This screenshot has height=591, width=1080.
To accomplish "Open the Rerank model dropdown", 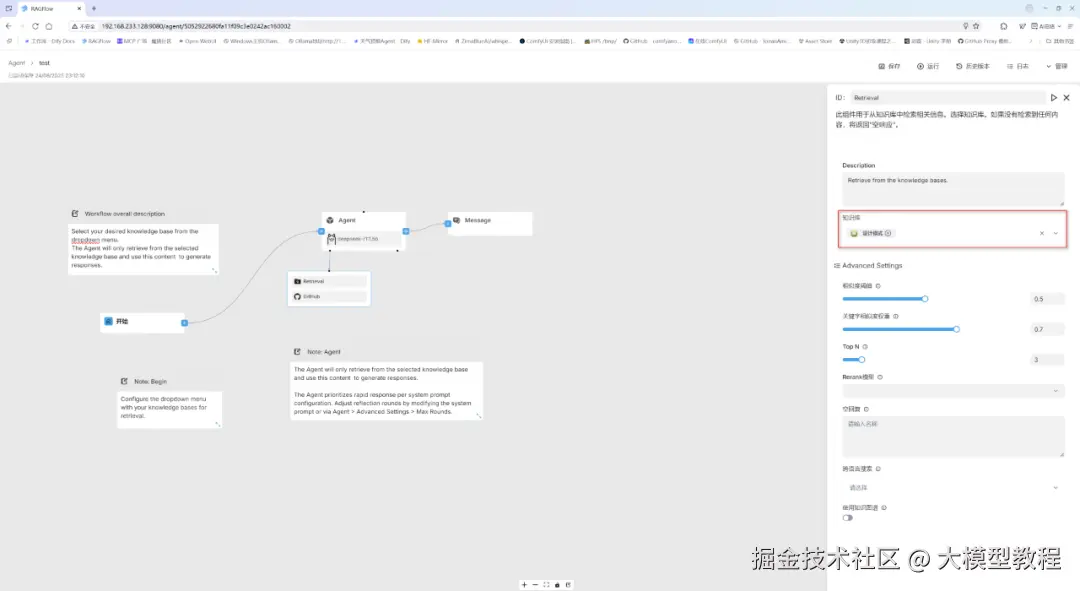I will click(x=953, y=391).
